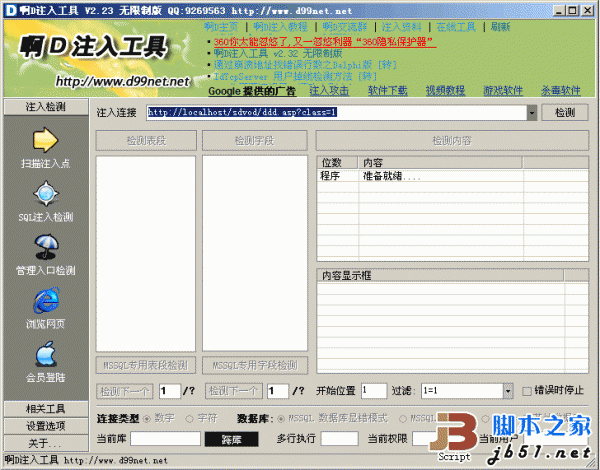Click the MSSQL专用表段检测 button
The height and width of the screenshot is (470, 600).
point(146,365)
